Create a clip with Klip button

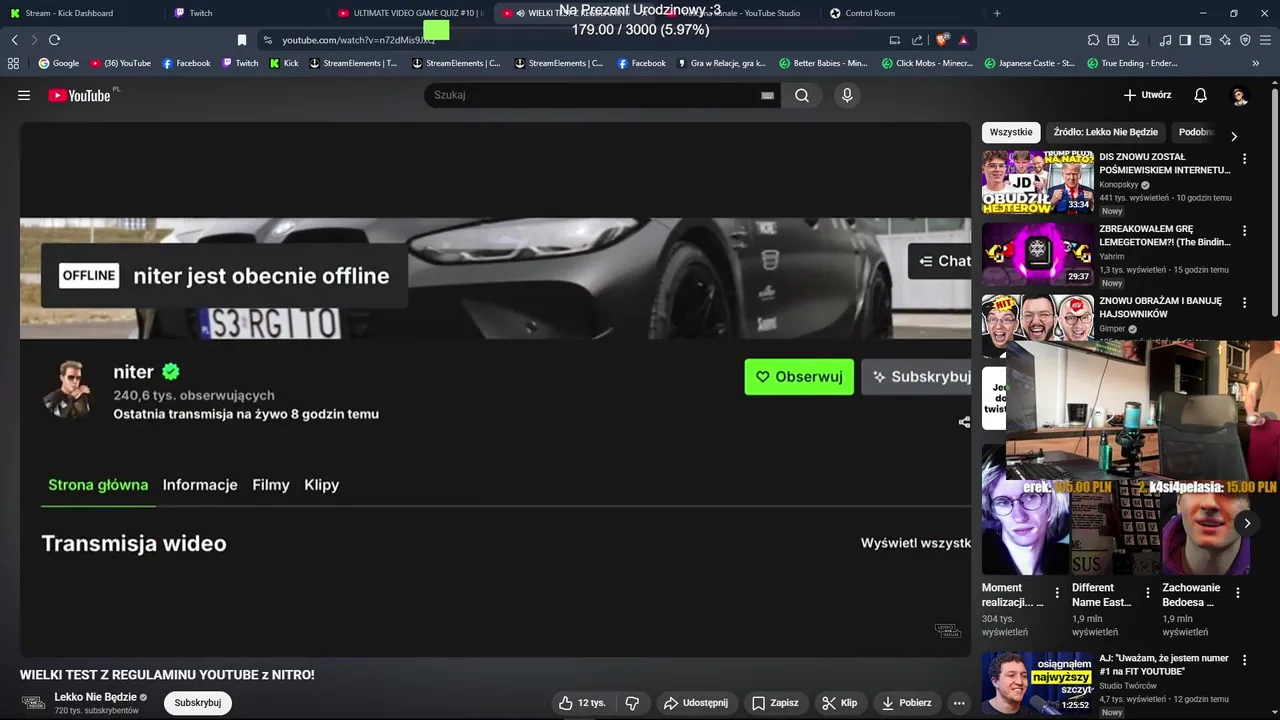[839, 703]
